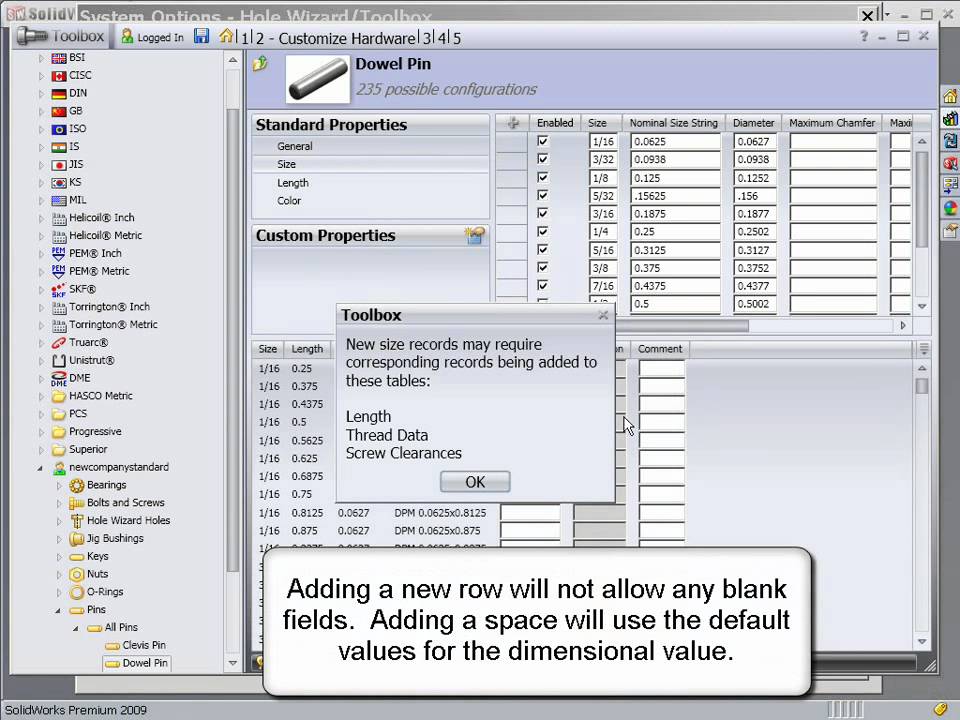
Task: Toggle Enabled checkbox for size 1/8
Action: pos(542,178)
